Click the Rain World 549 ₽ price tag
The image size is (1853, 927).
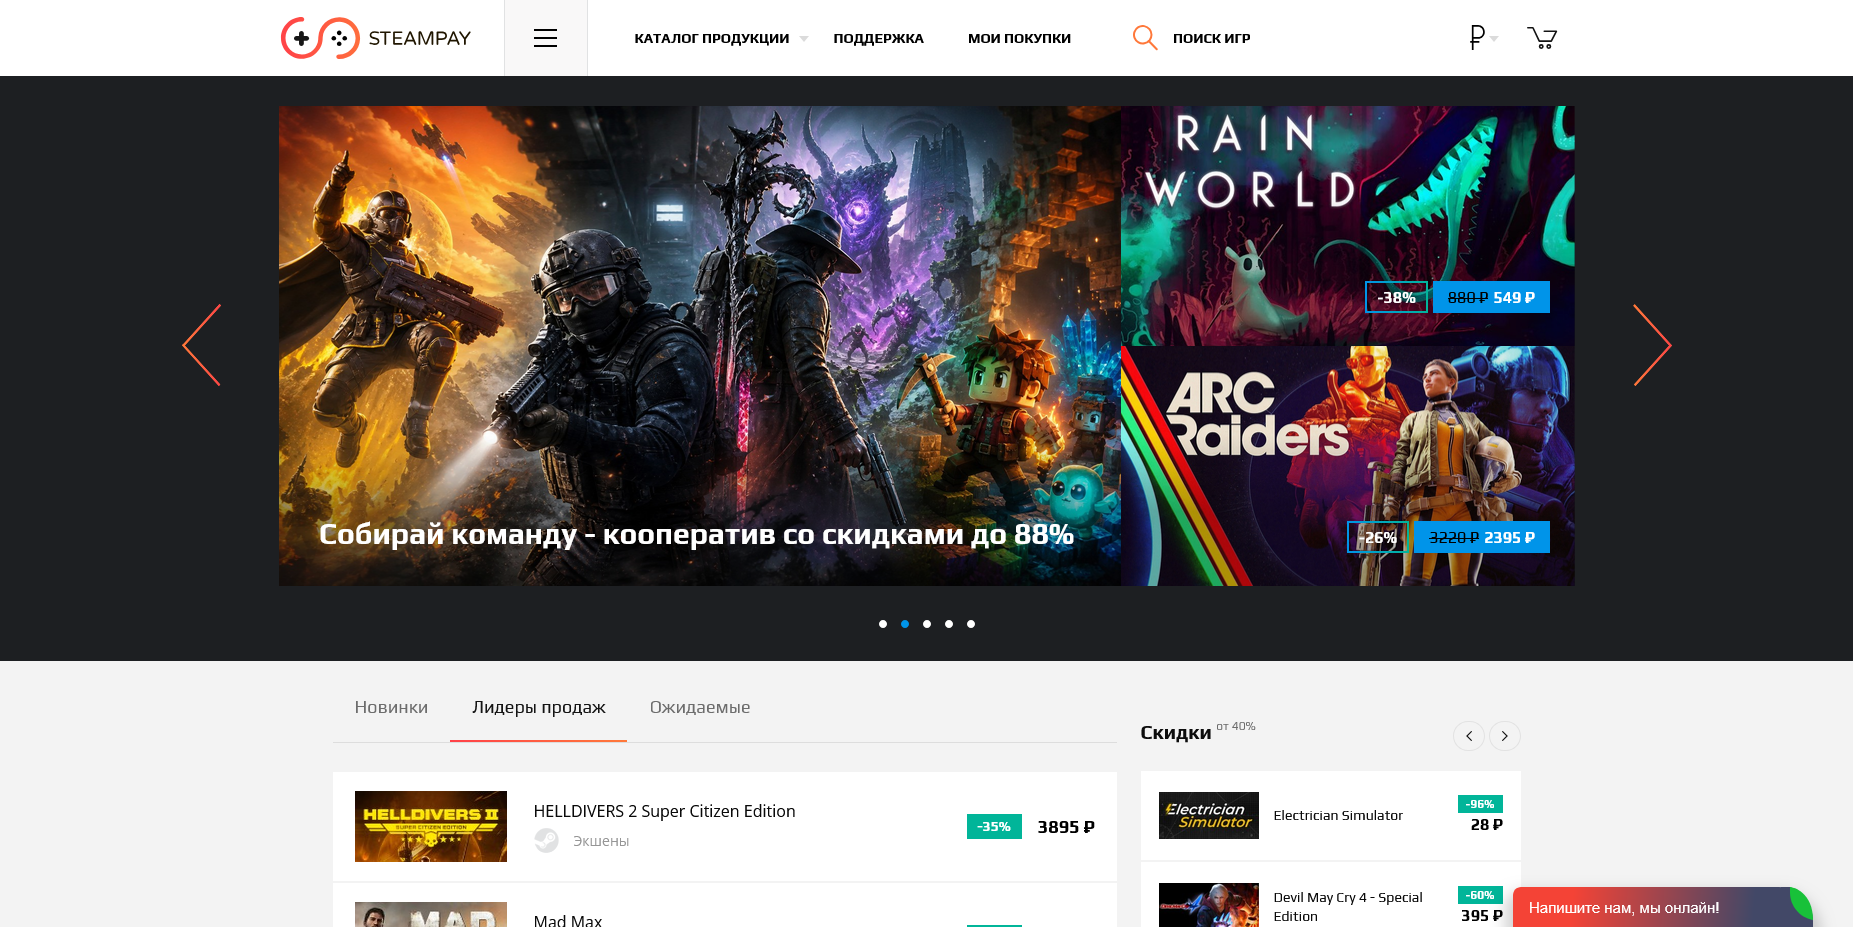pos(1491,297)
